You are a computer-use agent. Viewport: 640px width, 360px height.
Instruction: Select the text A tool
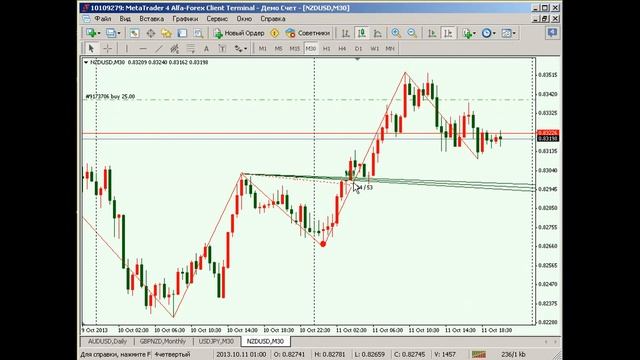(206, 49)
